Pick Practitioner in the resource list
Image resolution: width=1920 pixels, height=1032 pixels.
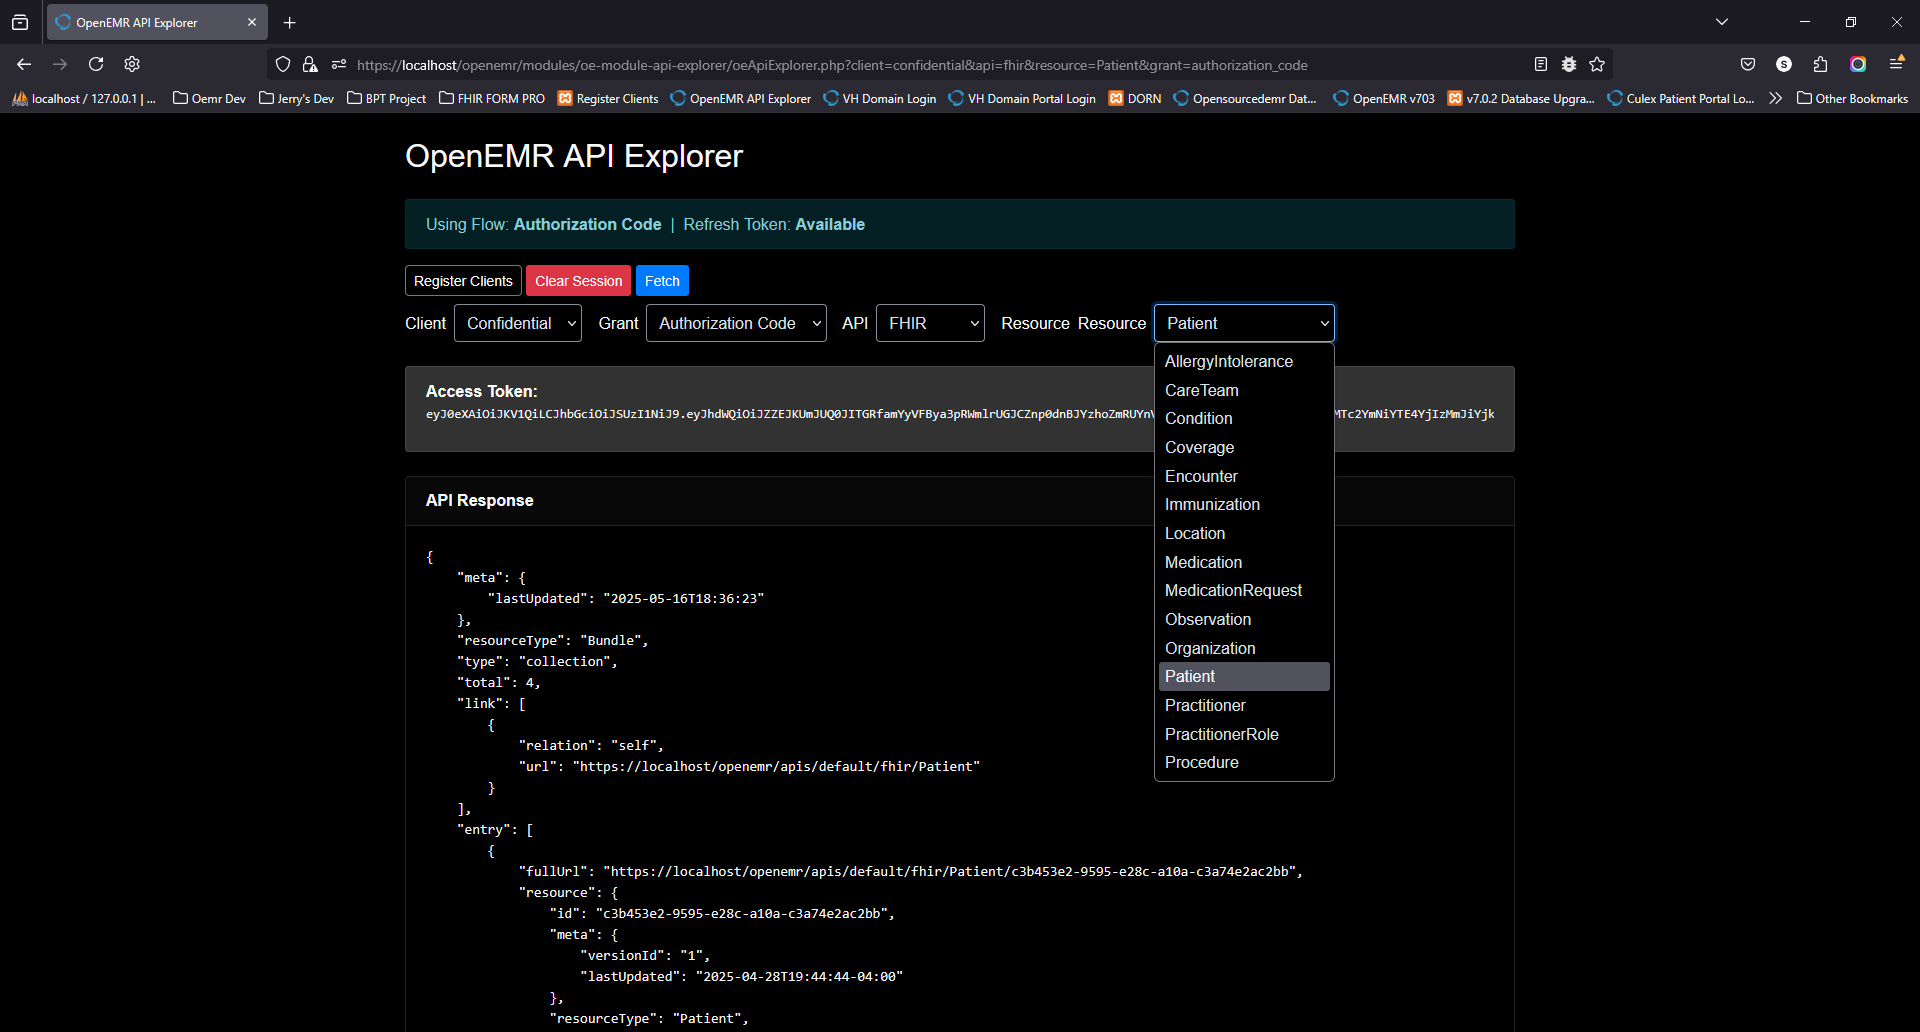click(1244, 705)
